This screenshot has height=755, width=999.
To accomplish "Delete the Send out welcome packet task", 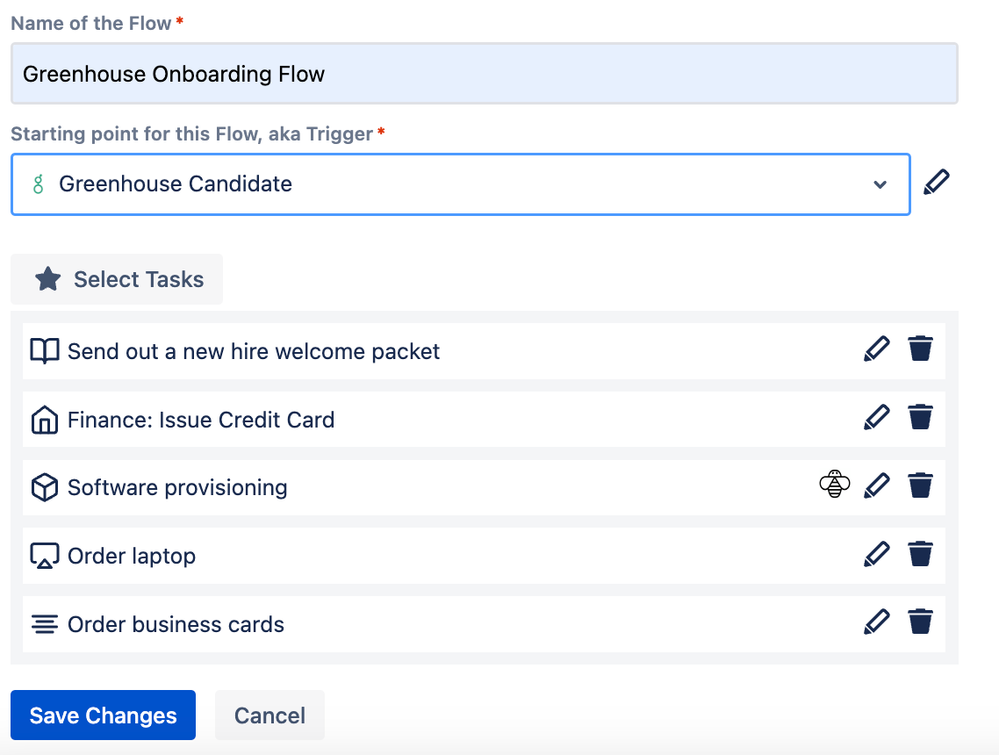I will (920, 349).
